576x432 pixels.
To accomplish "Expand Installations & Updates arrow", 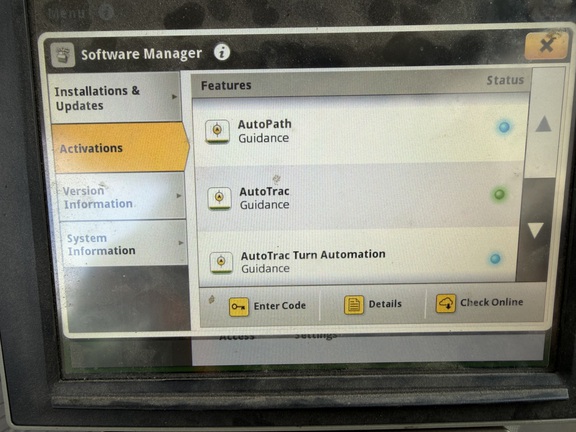I will coord(174,97).
